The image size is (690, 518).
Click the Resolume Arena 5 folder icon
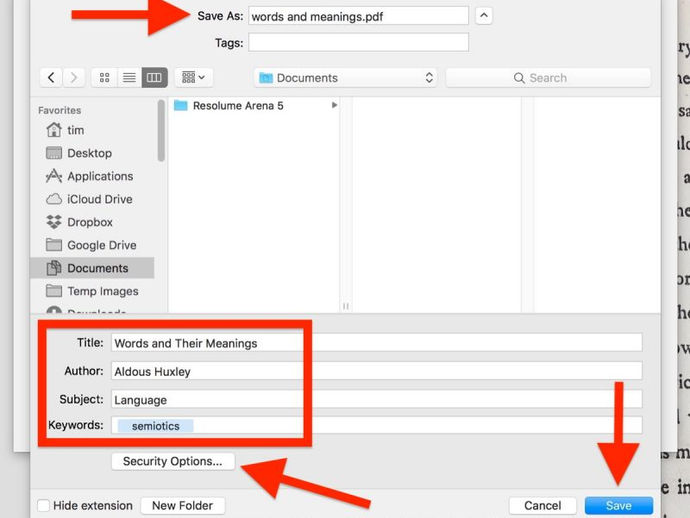[180, 106]
